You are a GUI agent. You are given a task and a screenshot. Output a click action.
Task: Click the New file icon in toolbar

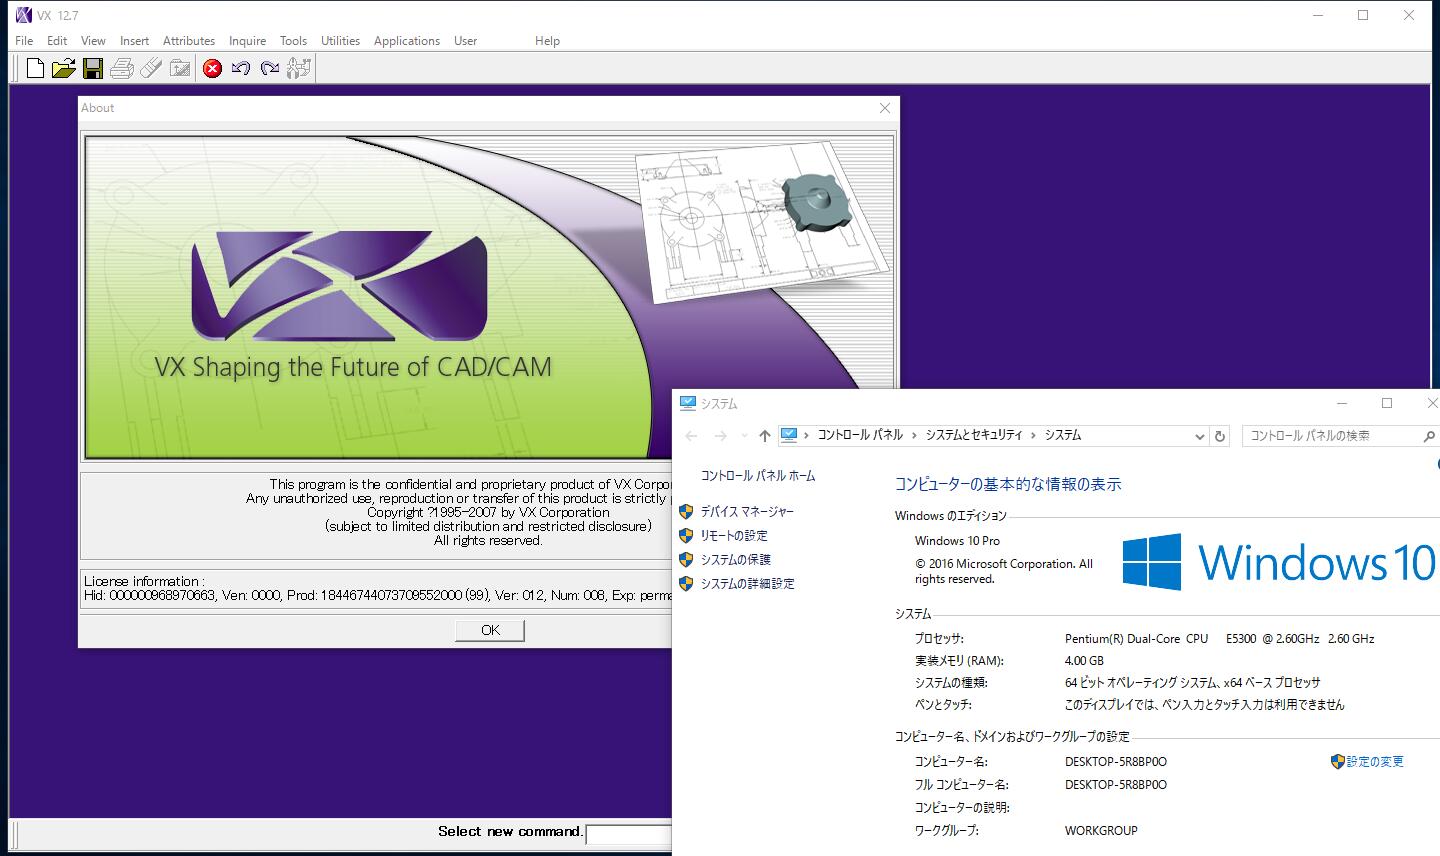click(x=35, y=68)
